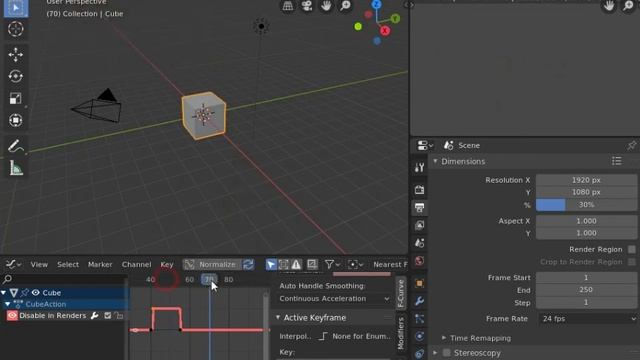This screenshot has width=640, height=360.
Task: Switch to the F-Curve sidebar tab
Action: [x=401, y=293]
